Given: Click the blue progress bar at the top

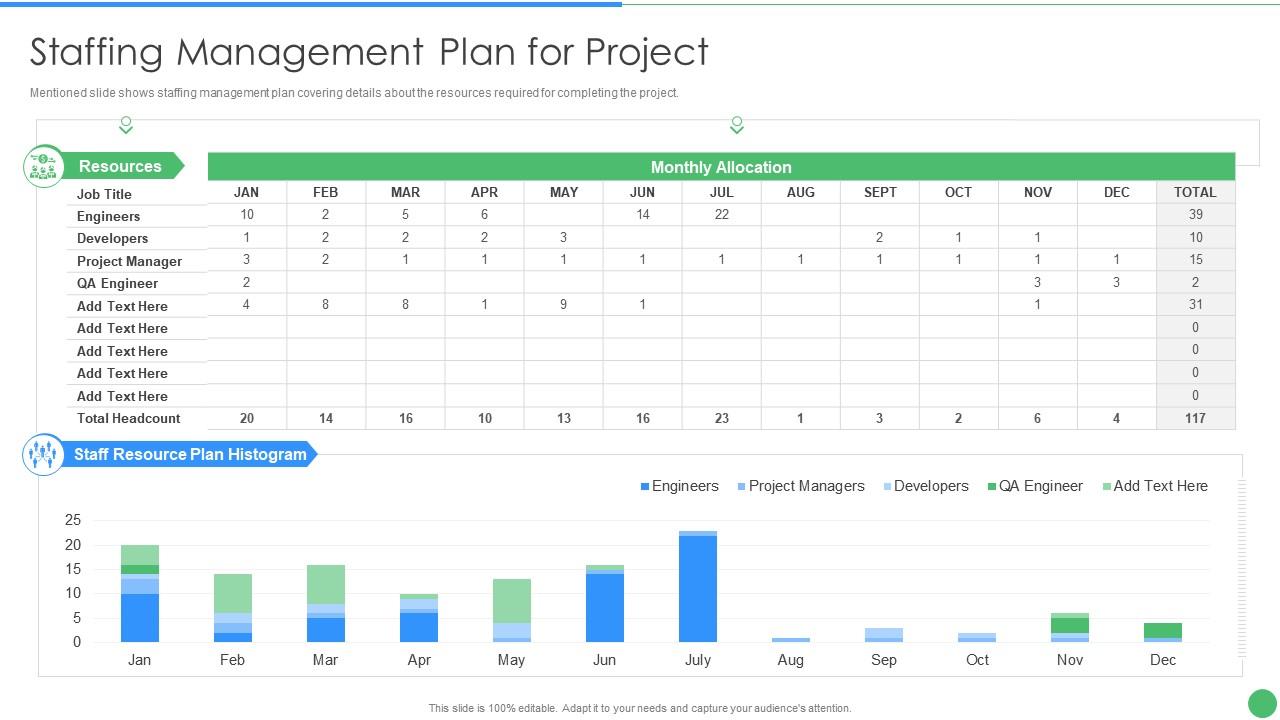Looking at the screenshot, I should pyautogui.click(x=310, y=4).
